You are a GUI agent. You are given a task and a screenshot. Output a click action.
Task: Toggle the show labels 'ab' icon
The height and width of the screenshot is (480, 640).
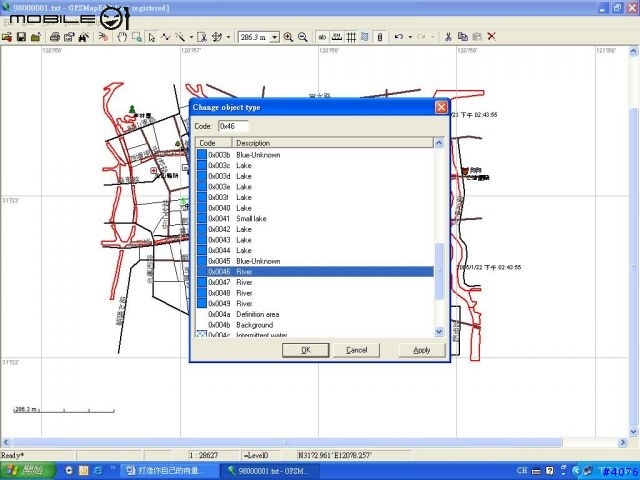[322, 37]
